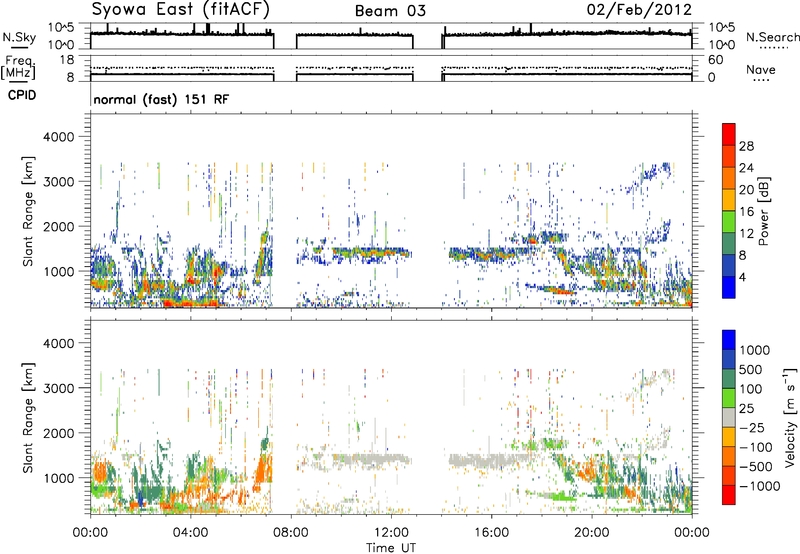Click the bright blue bottom Power colorbar segment
This screenshot has width=800, height=554.
pyautogui.click(x=729, y=287)
